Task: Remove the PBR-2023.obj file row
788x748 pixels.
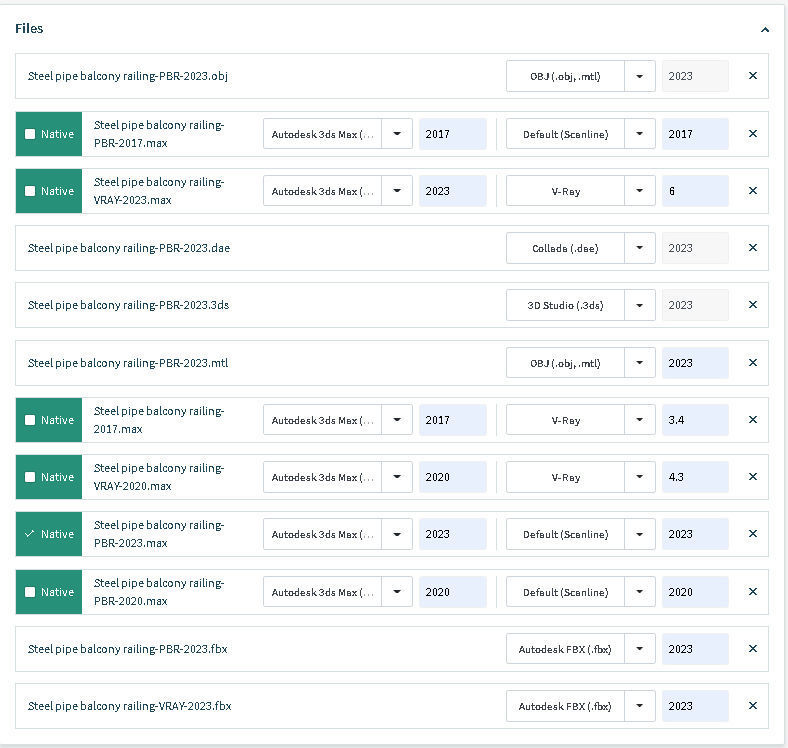Action: pos(753,76)
